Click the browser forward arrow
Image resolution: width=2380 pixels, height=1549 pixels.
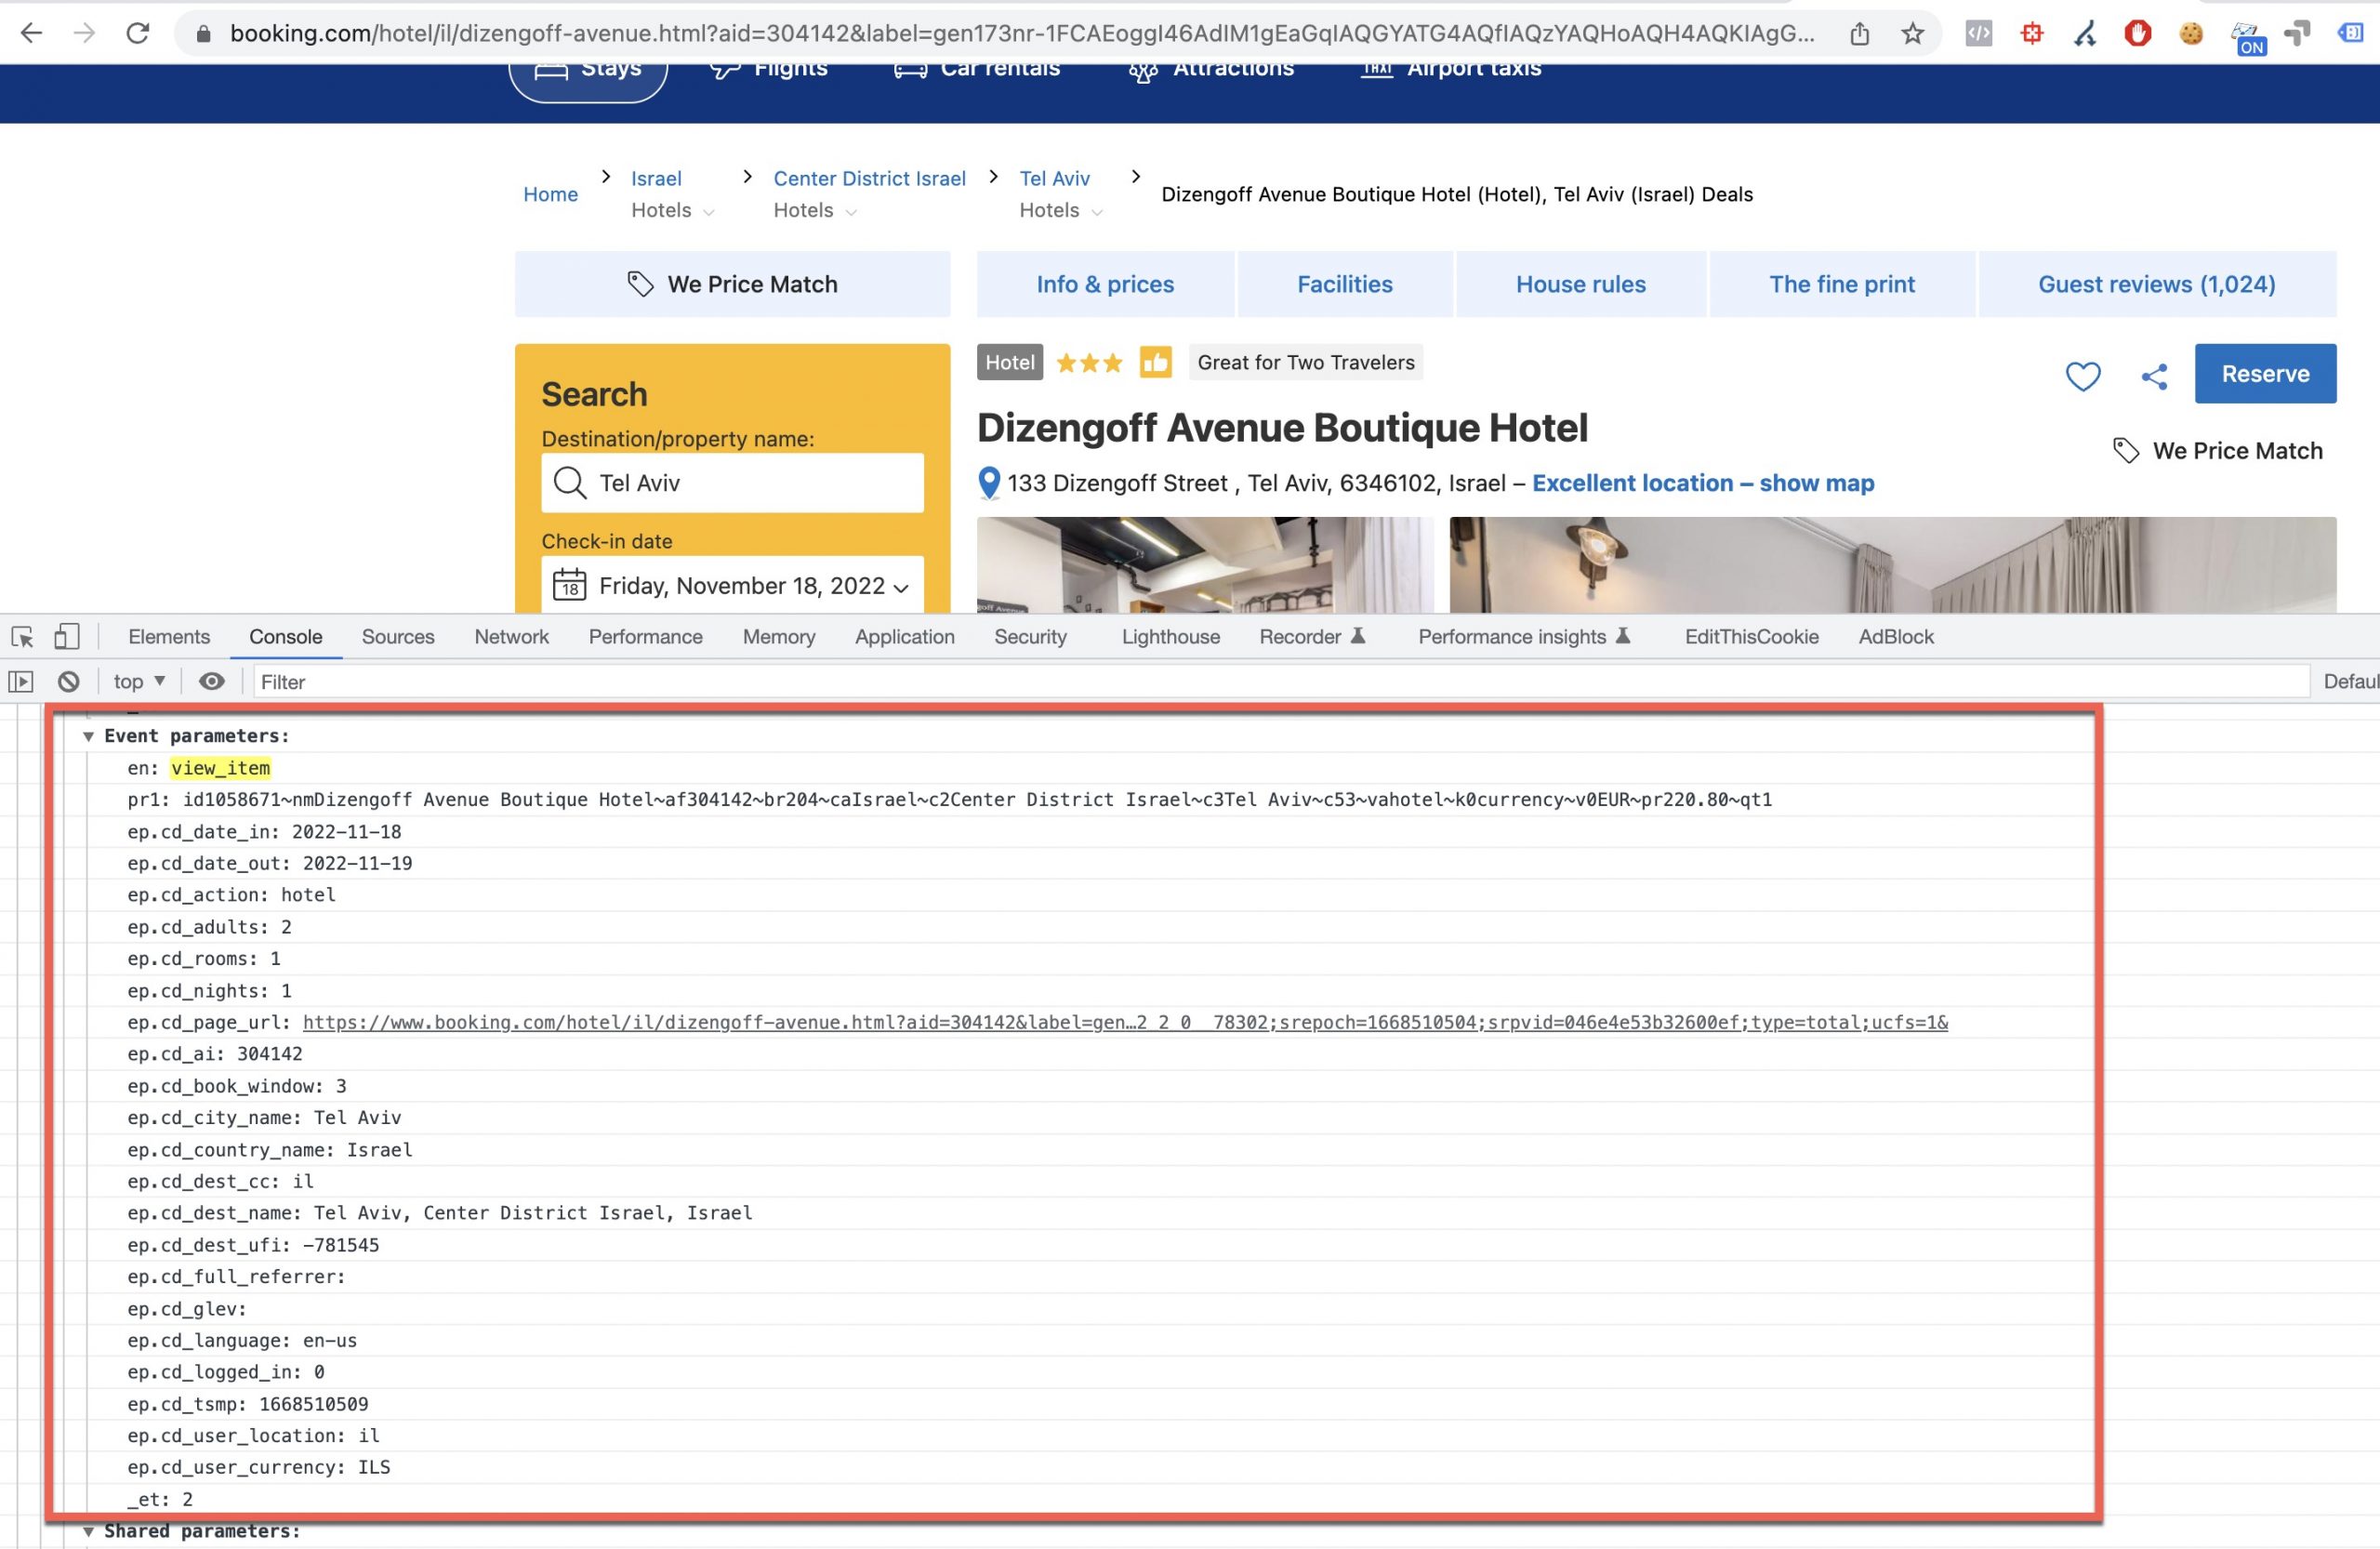coord(84,33)
